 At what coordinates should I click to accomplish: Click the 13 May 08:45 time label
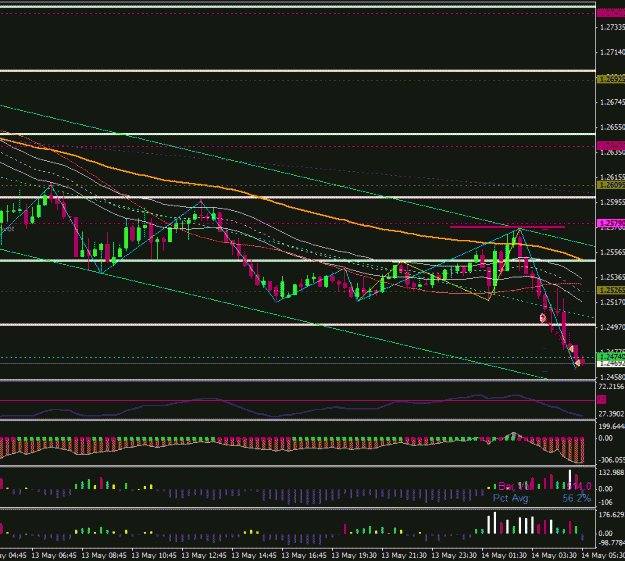point(104,555)
